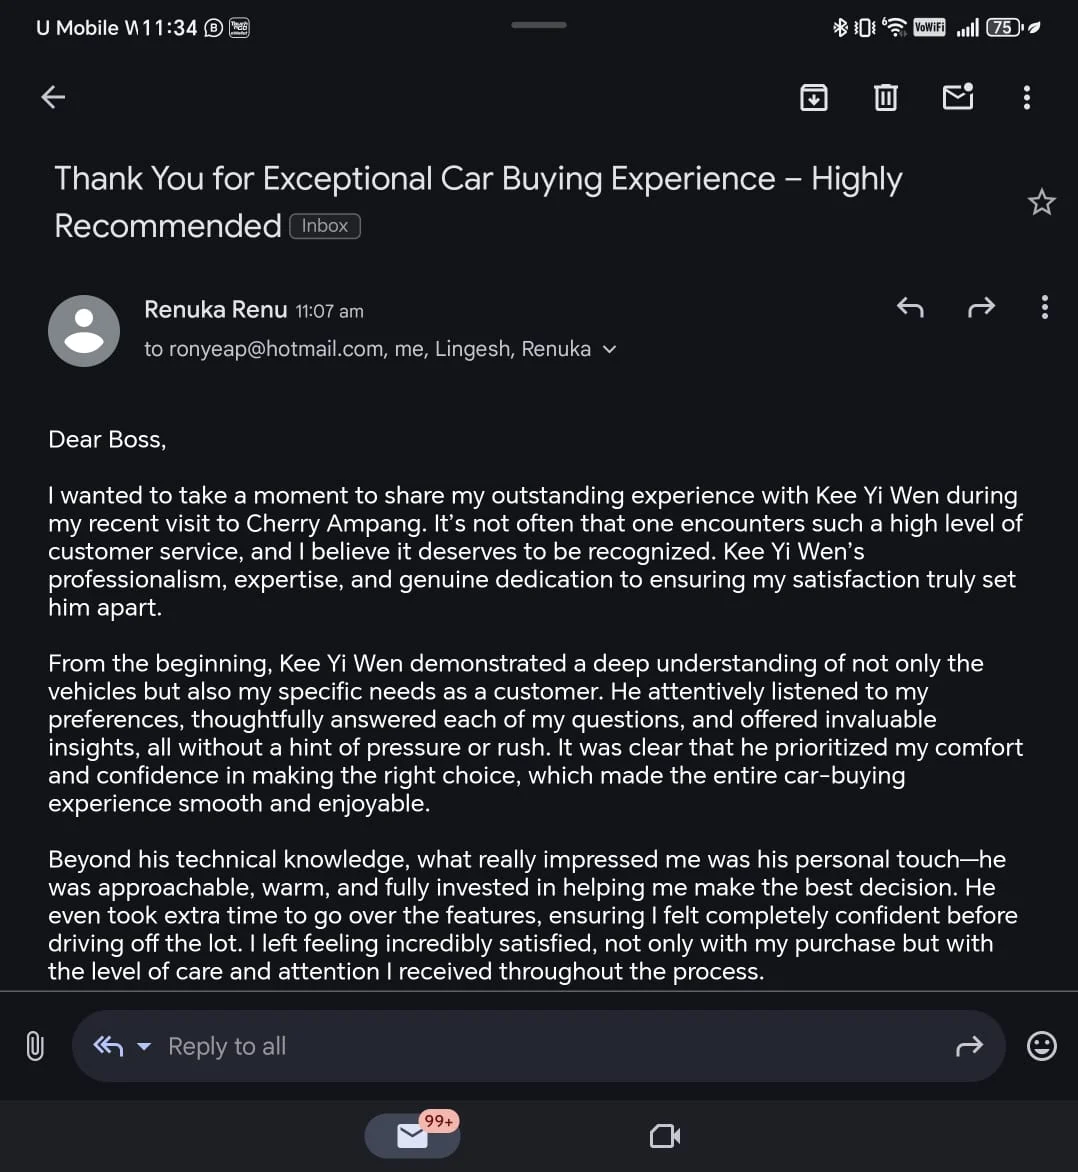Attach a file with paperclip icon
Image resolution: width=1078 pixels, height=1172 pixels.
pyautogui.click(x=35, y=1046)
